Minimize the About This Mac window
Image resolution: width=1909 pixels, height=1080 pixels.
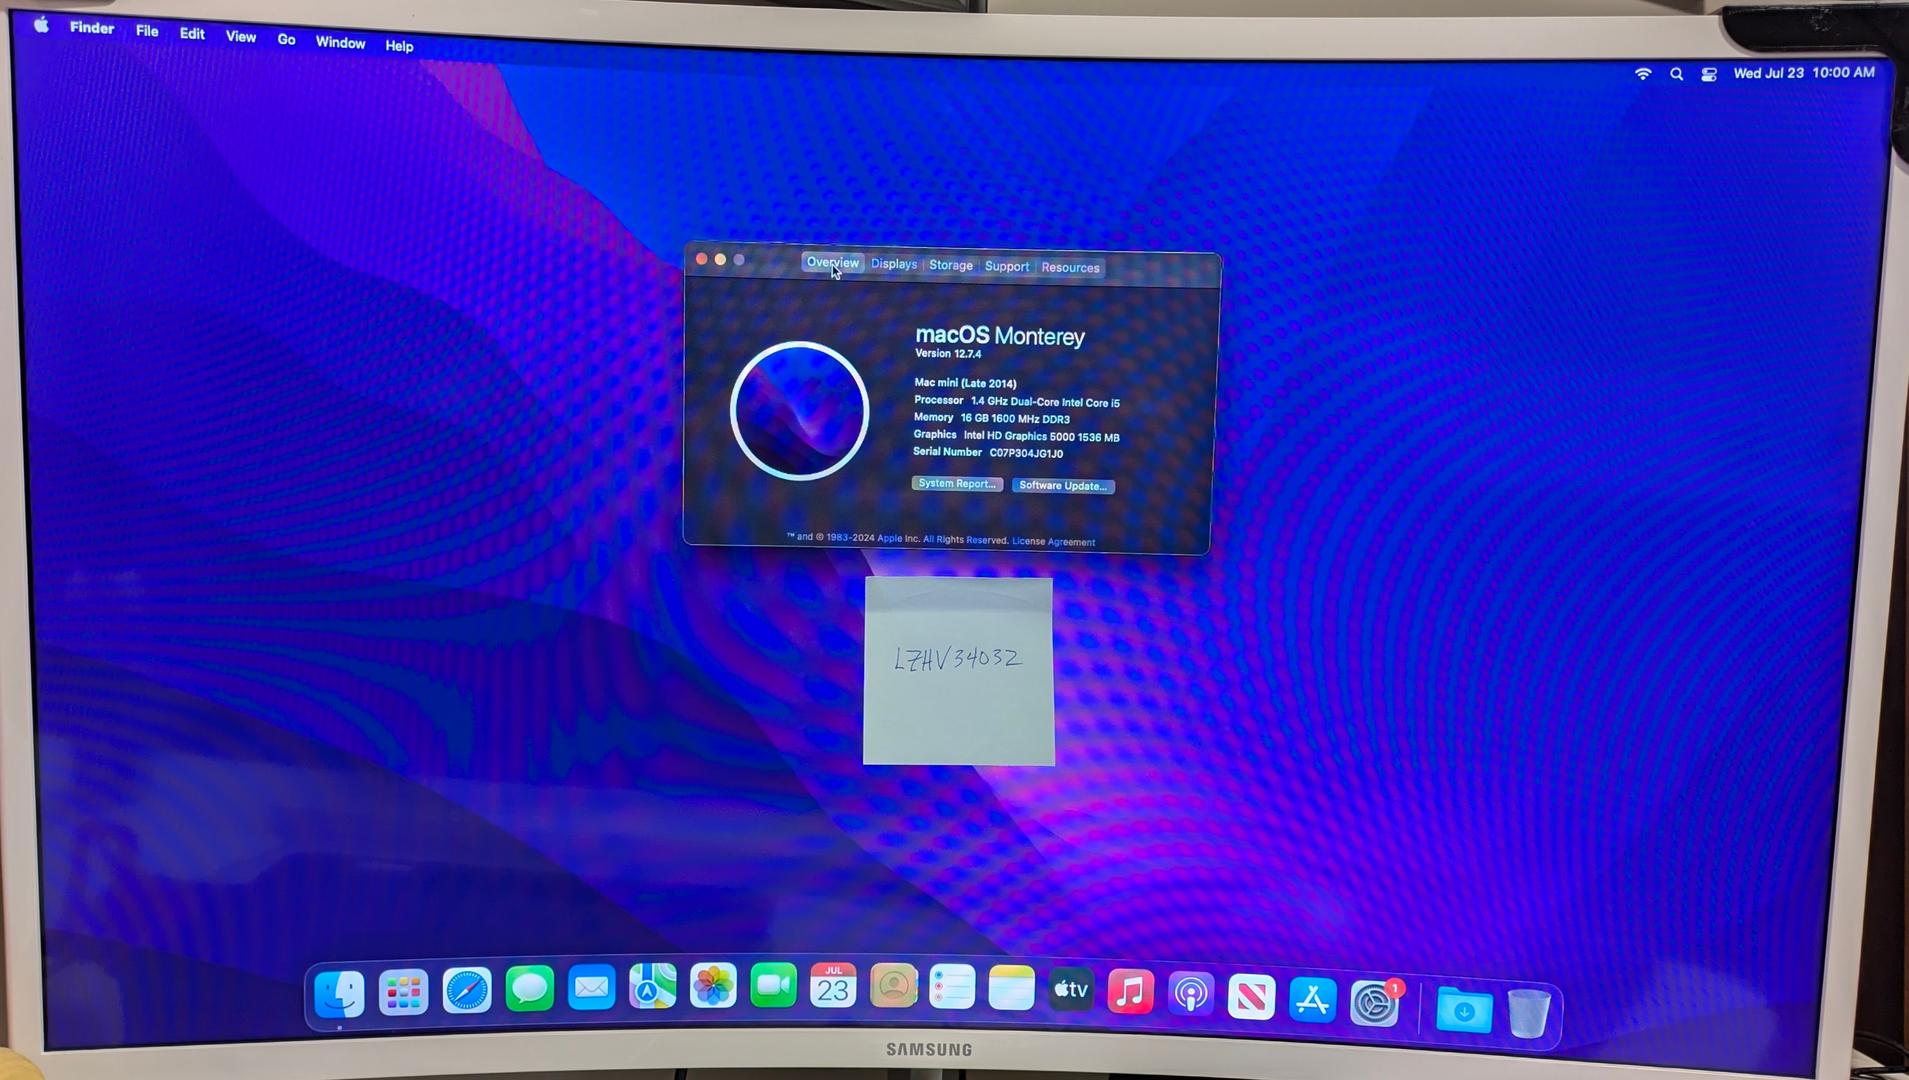coord(720,260)
